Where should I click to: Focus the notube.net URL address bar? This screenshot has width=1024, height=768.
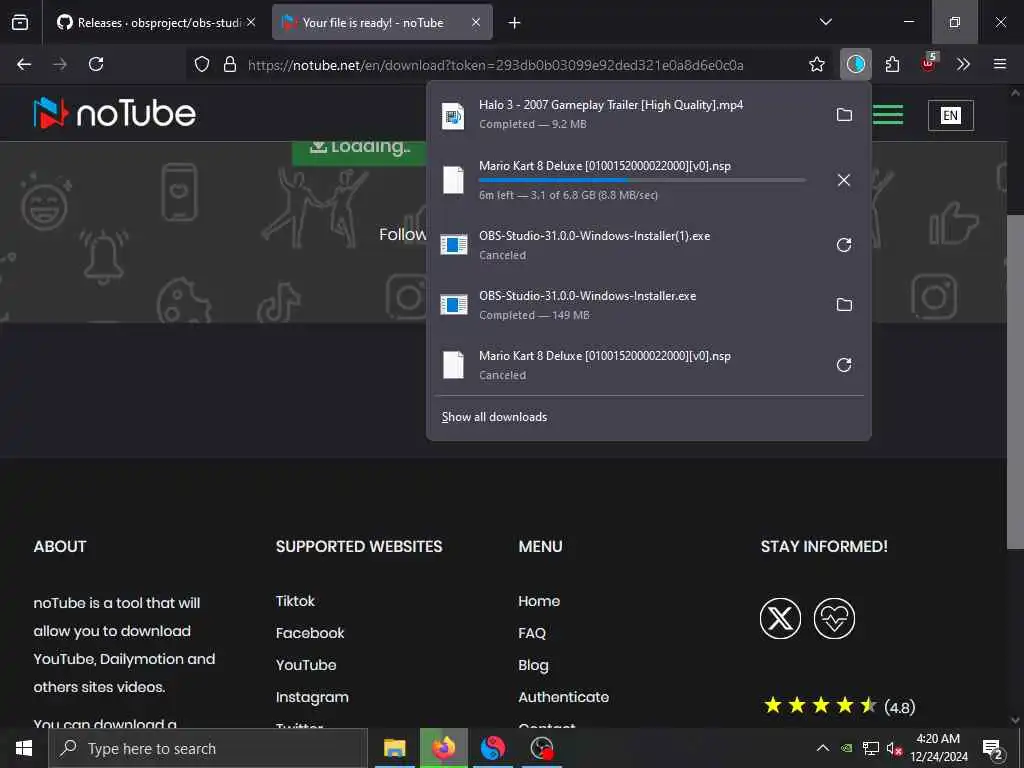pos(495,65)
